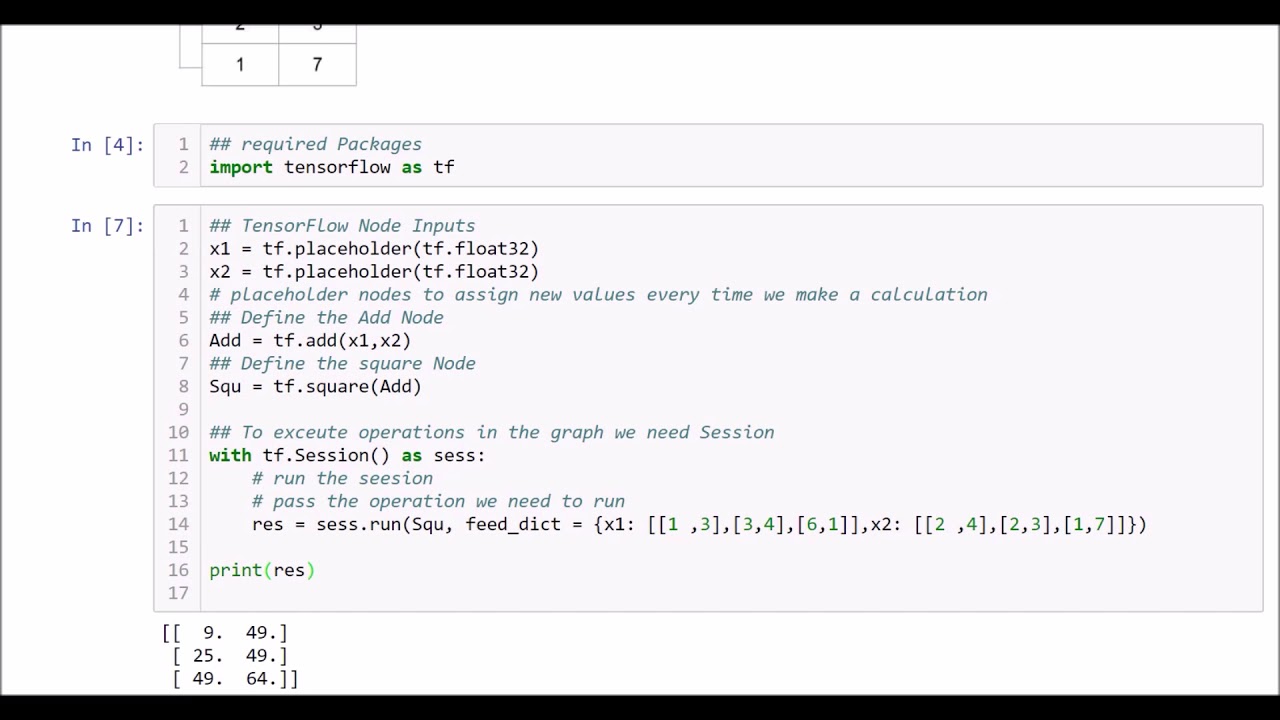Click the '## Define the square Node' comment

coord(342,363)
